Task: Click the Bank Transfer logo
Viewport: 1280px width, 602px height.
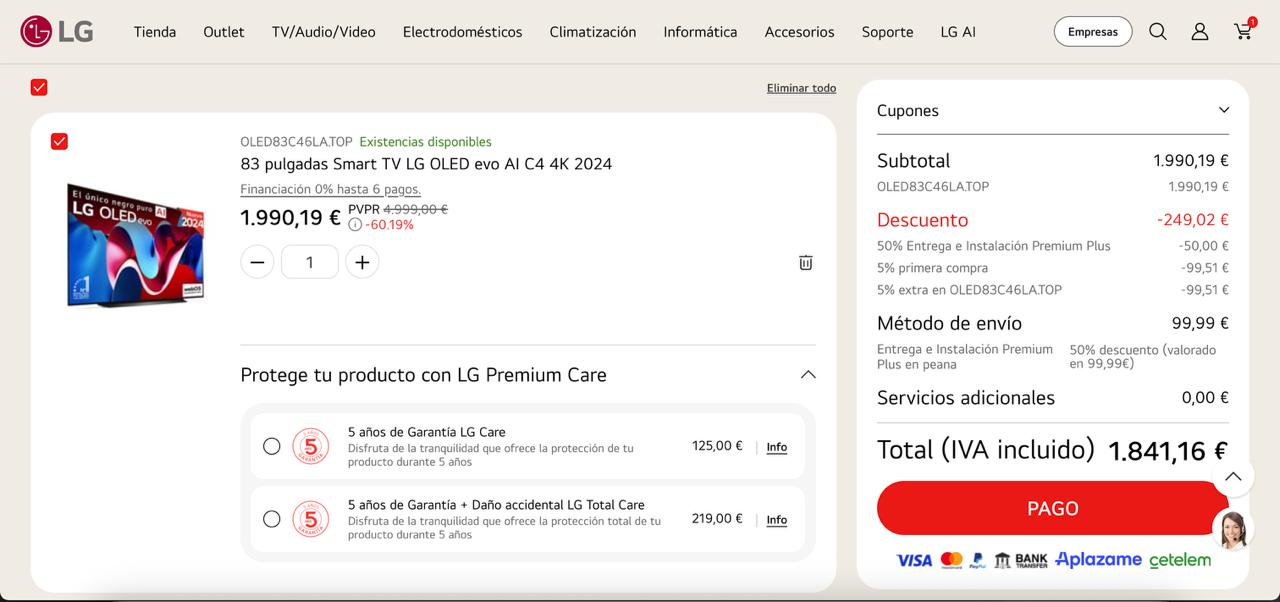Action: pos(1021,560)
